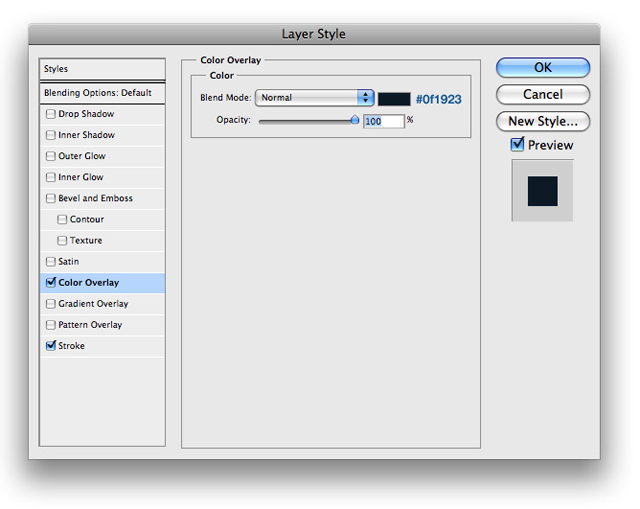640x509 pixels.
Task: Open the overlay color swatch picker
Action: (394, 99)
